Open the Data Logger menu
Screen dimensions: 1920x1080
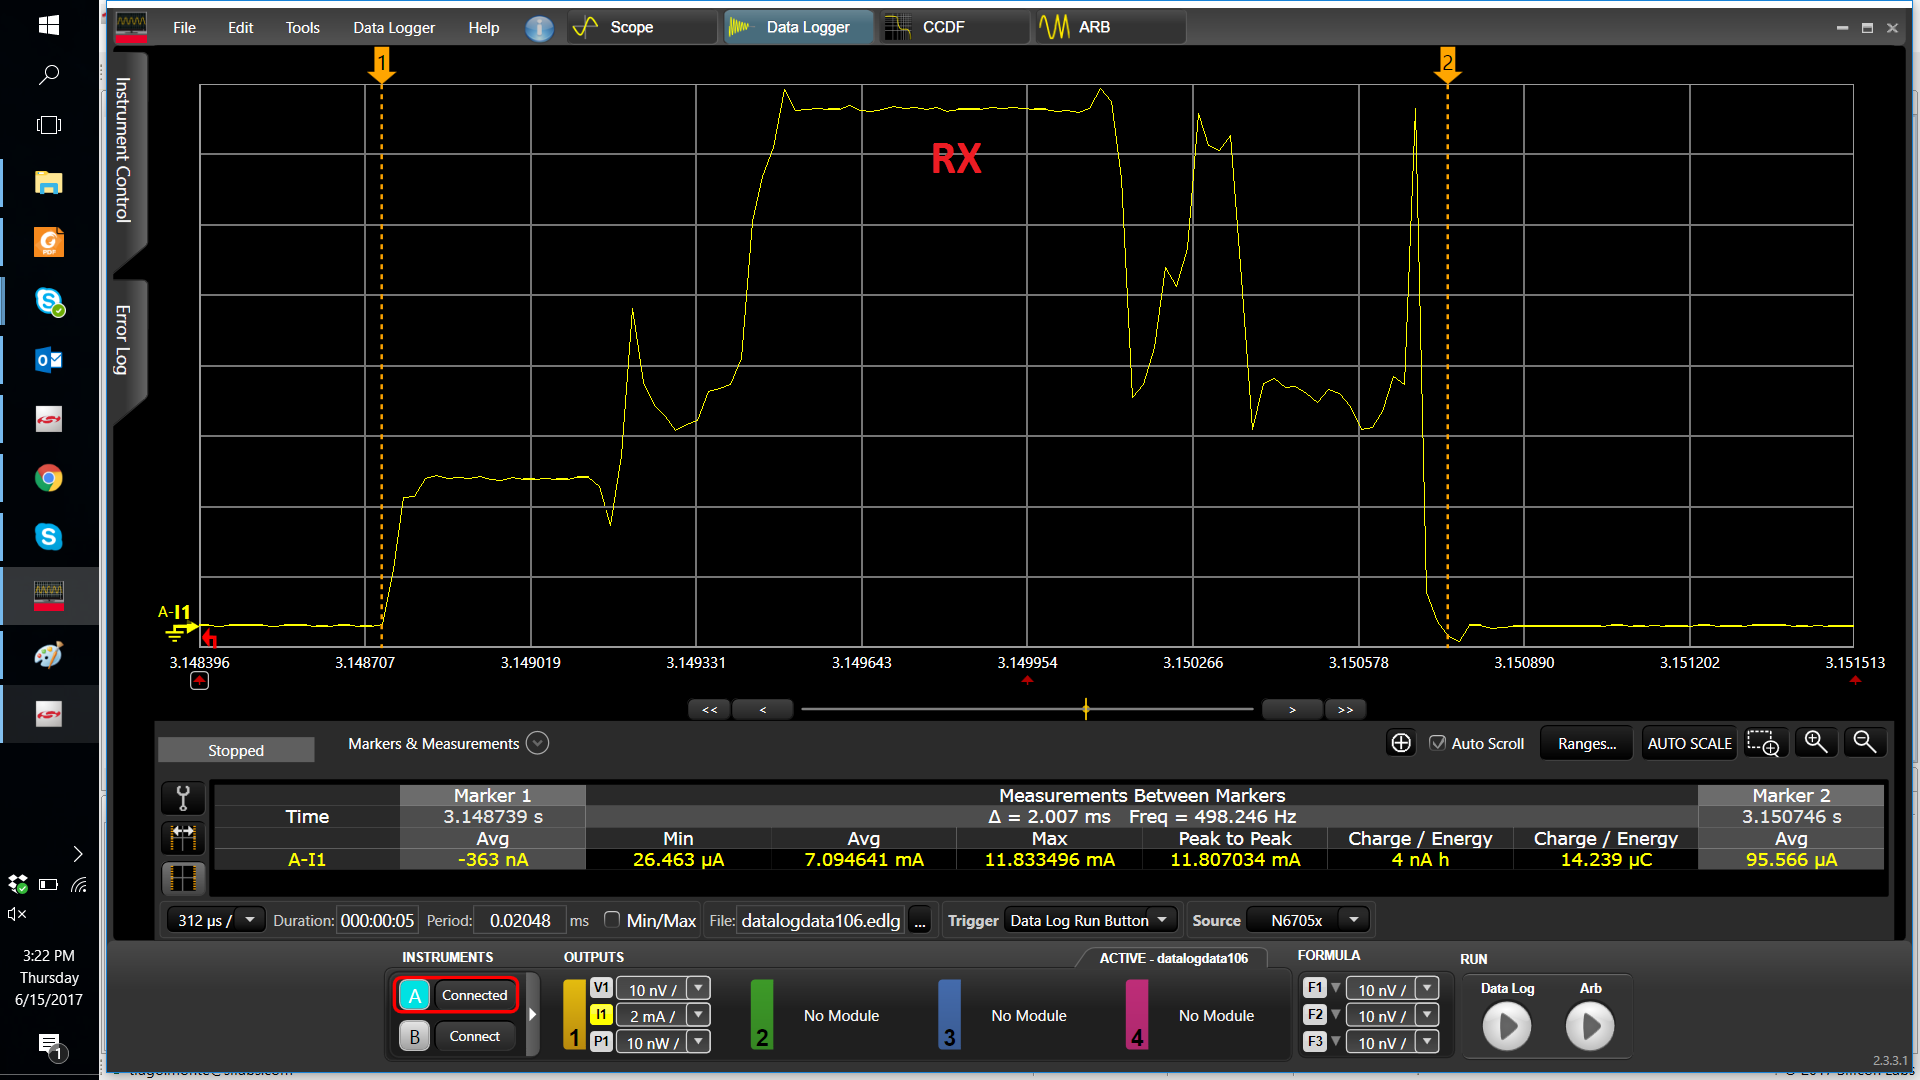pyautogui.click(x=393, y=28)
